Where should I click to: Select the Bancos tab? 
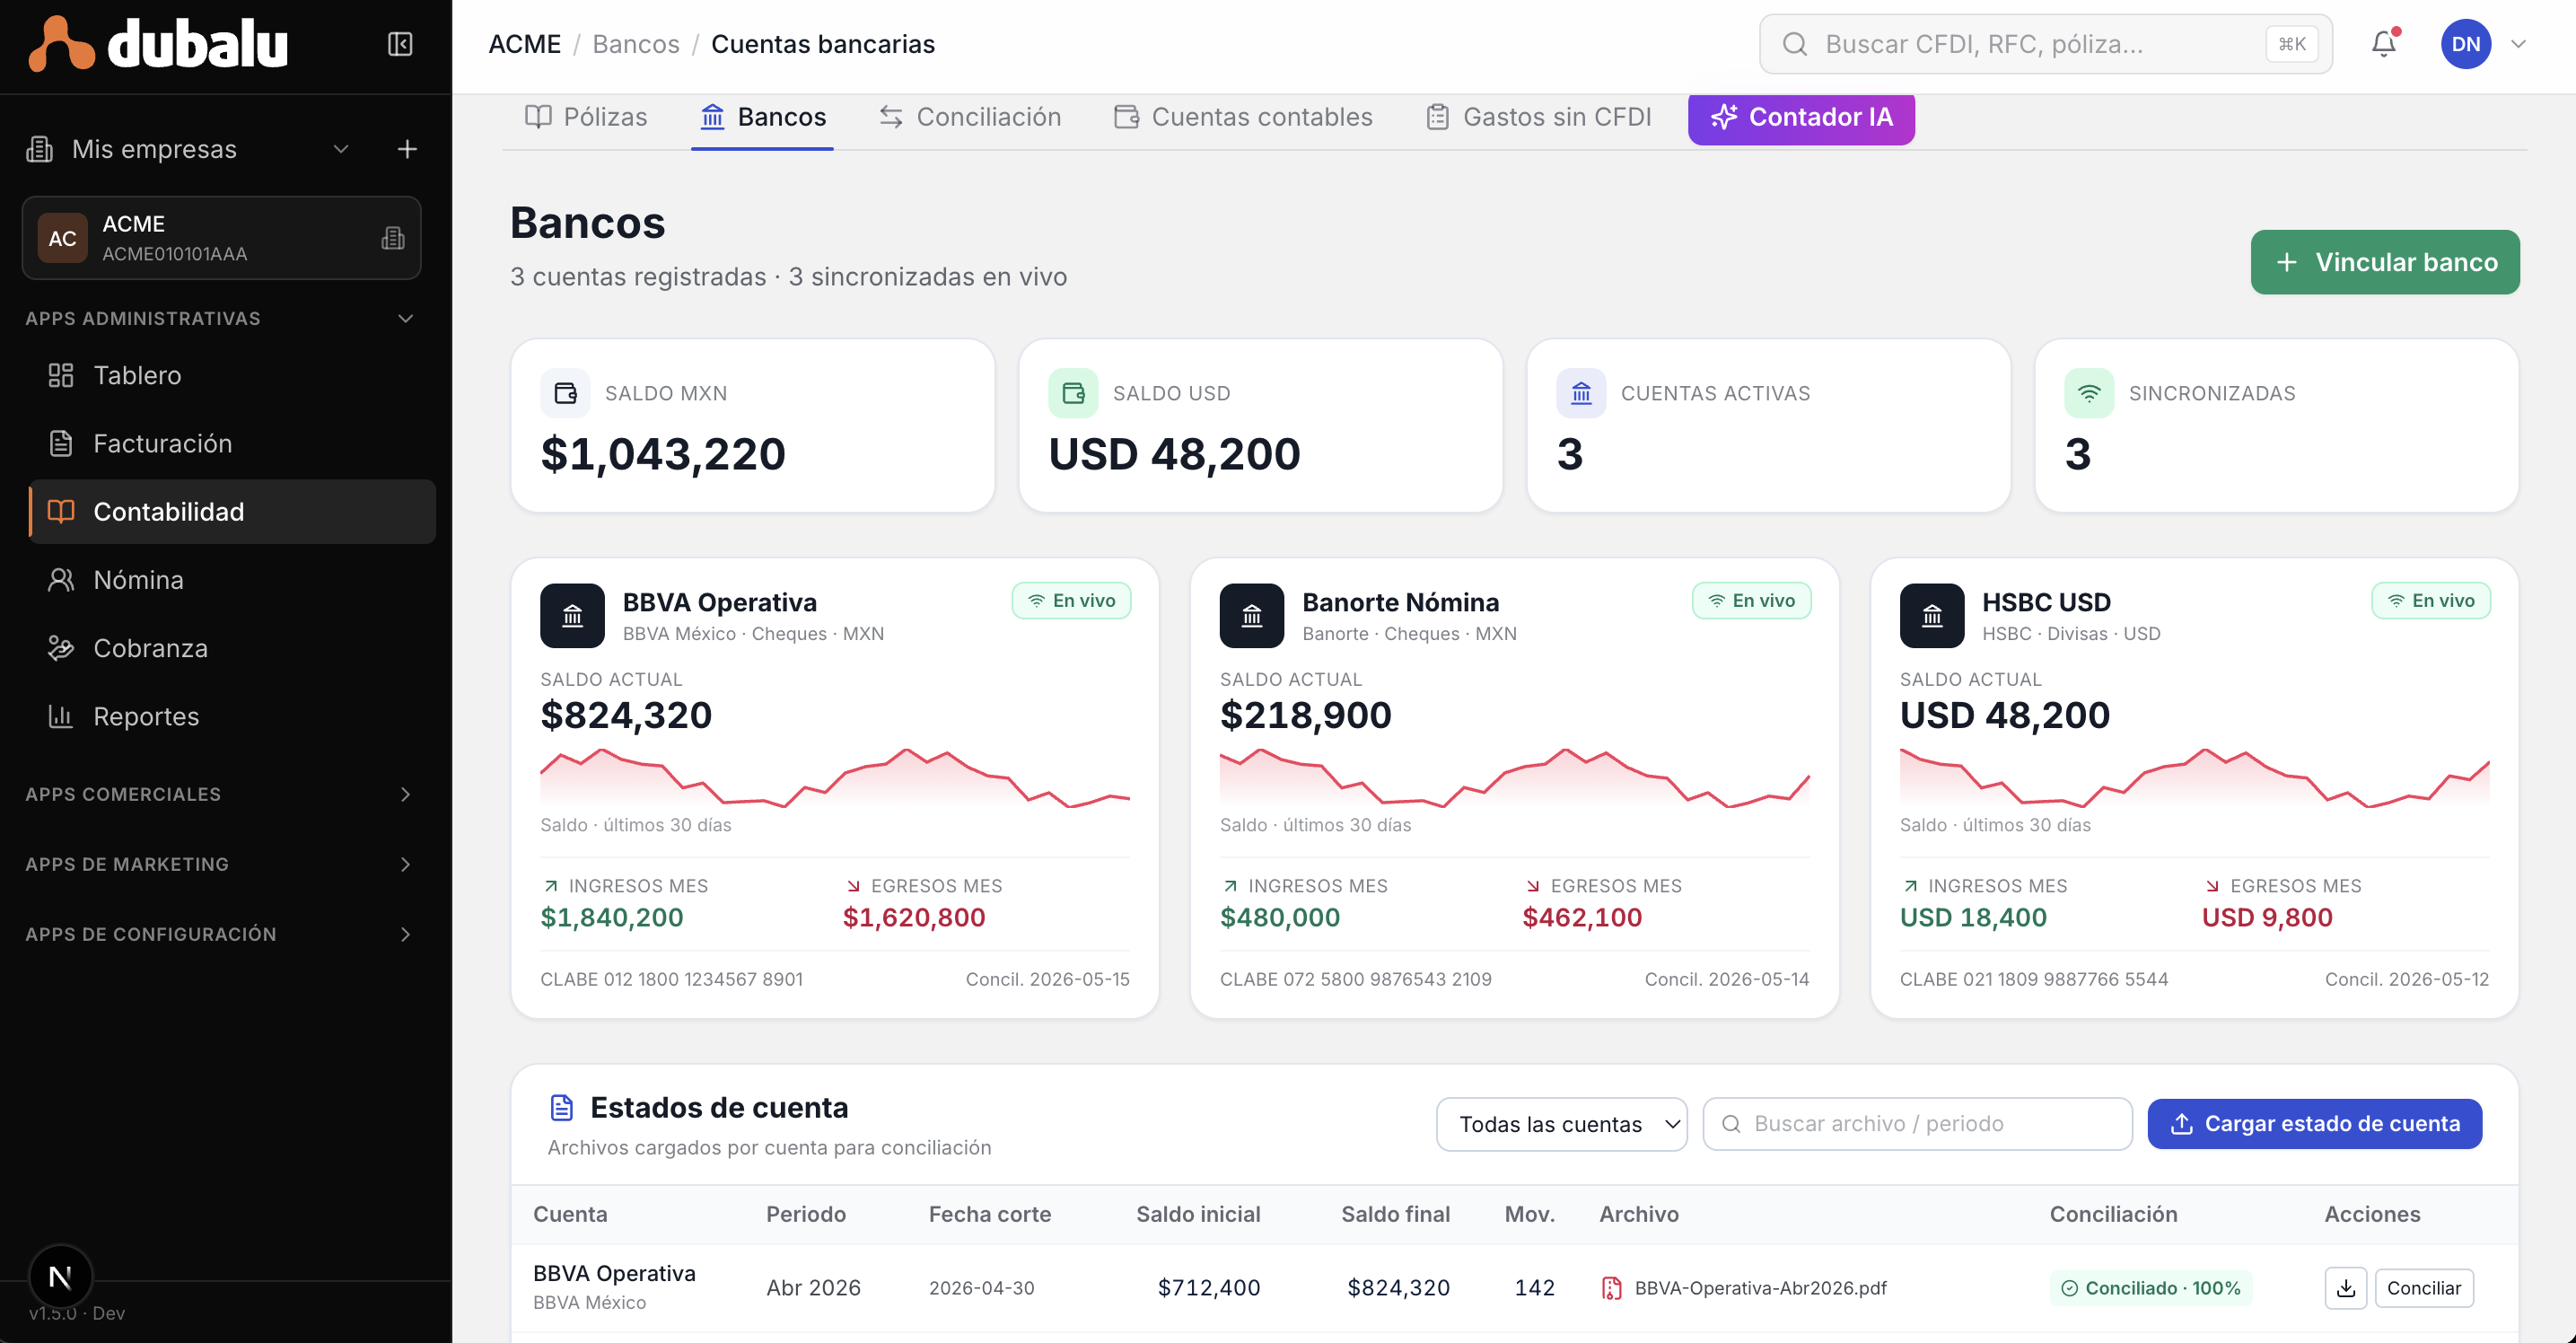762,117
